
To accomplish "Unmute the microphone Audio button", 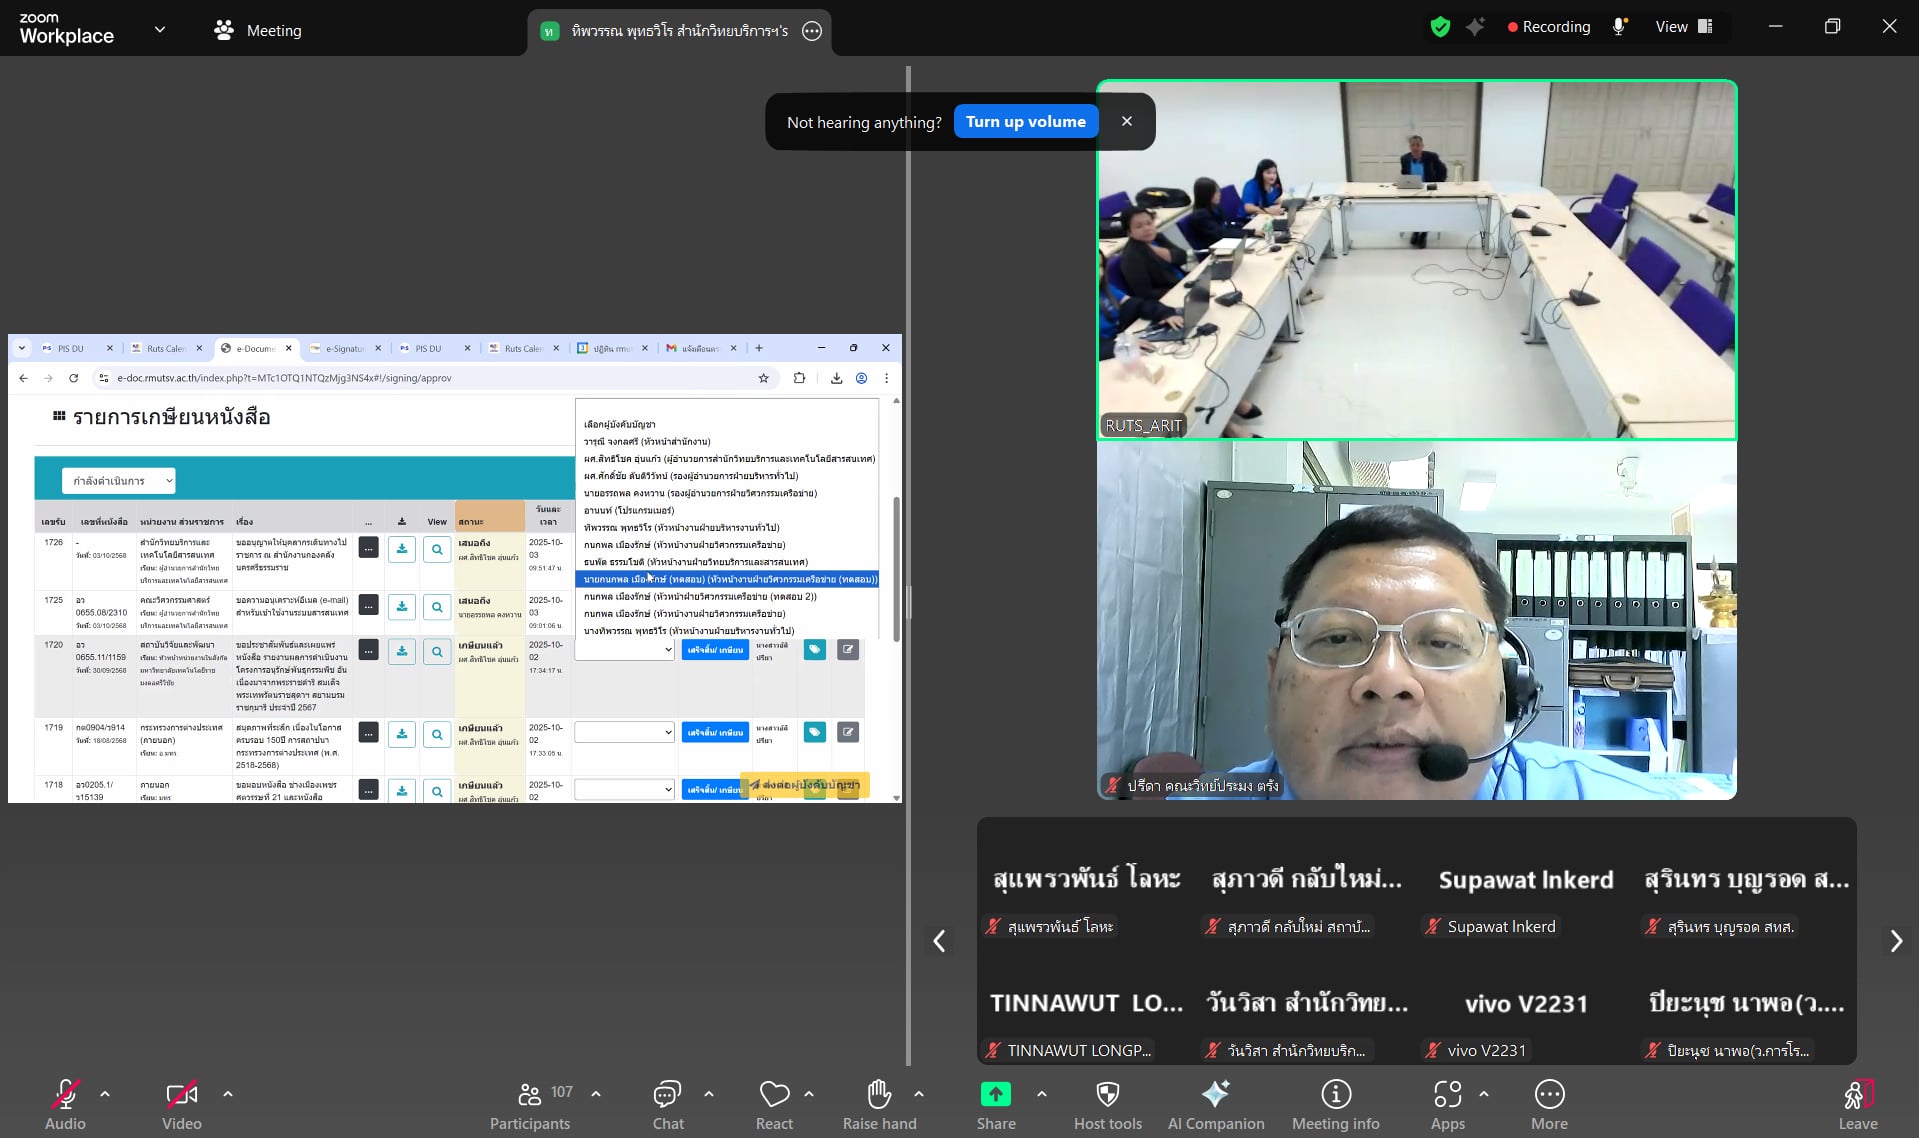I will [66, 1095].
